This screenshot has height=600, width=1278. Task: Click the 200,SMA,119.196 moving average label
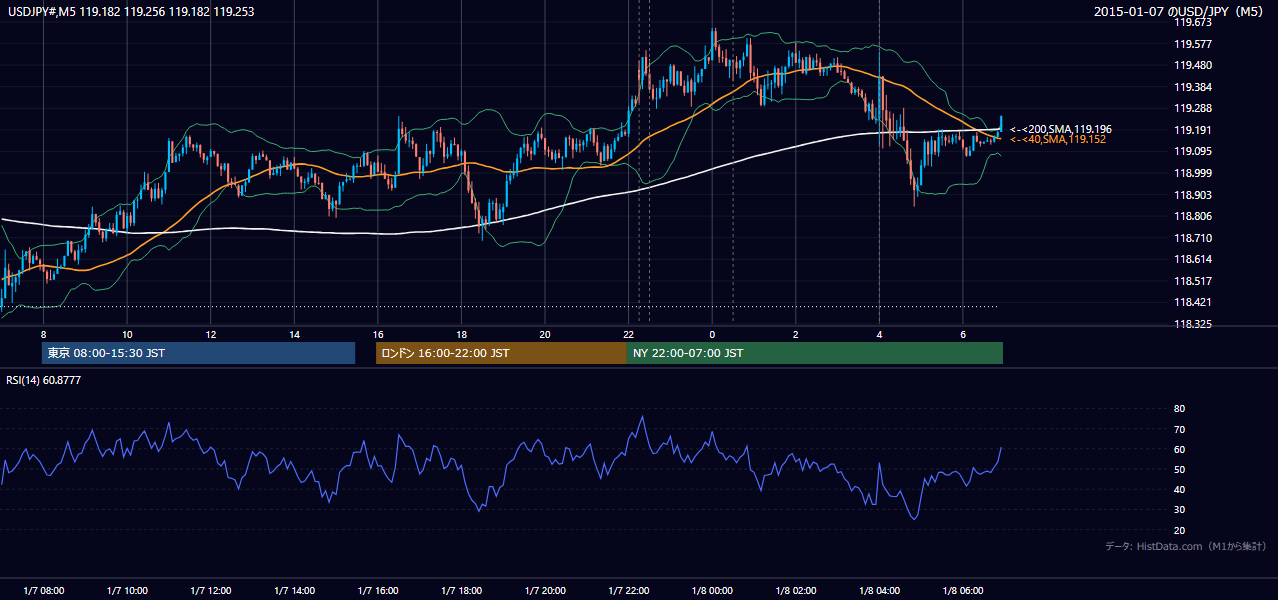pos(1061,129)
